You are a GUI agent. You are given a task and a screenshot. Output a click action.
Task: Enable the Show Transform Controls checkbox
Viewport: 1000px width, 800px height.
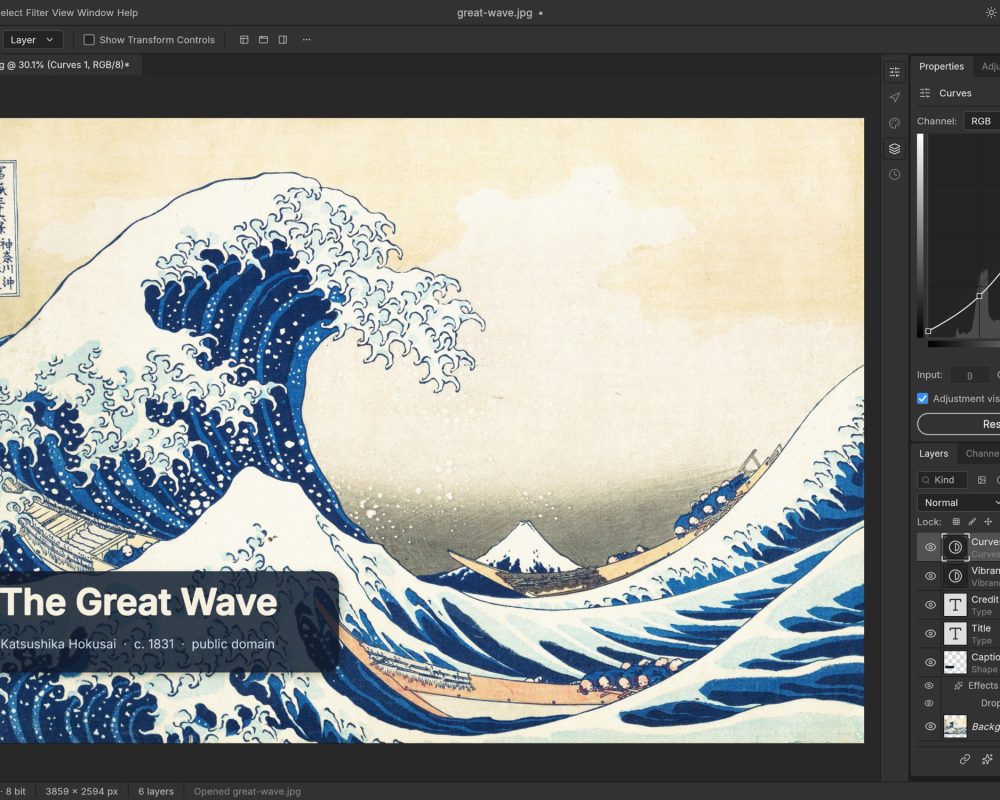89,40
